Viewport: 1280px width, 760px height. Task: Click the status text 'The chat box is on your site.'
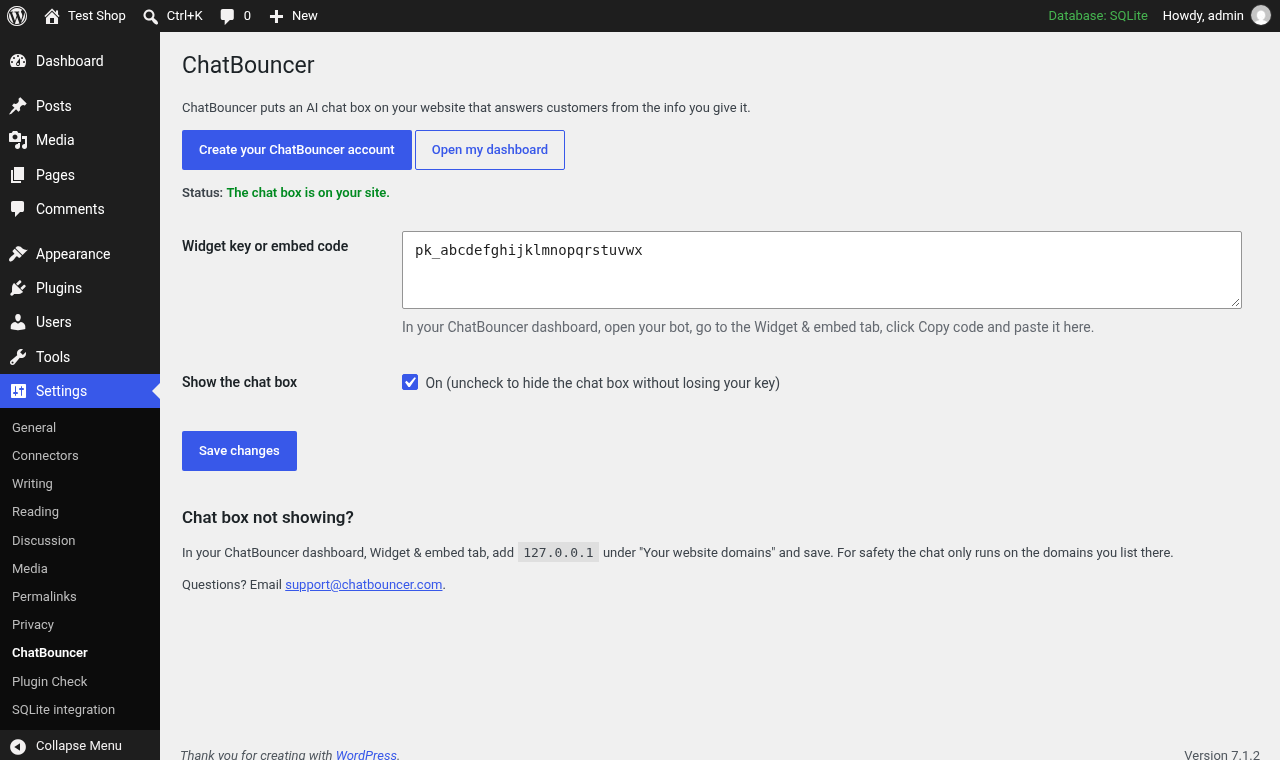[x=308, y=192]
